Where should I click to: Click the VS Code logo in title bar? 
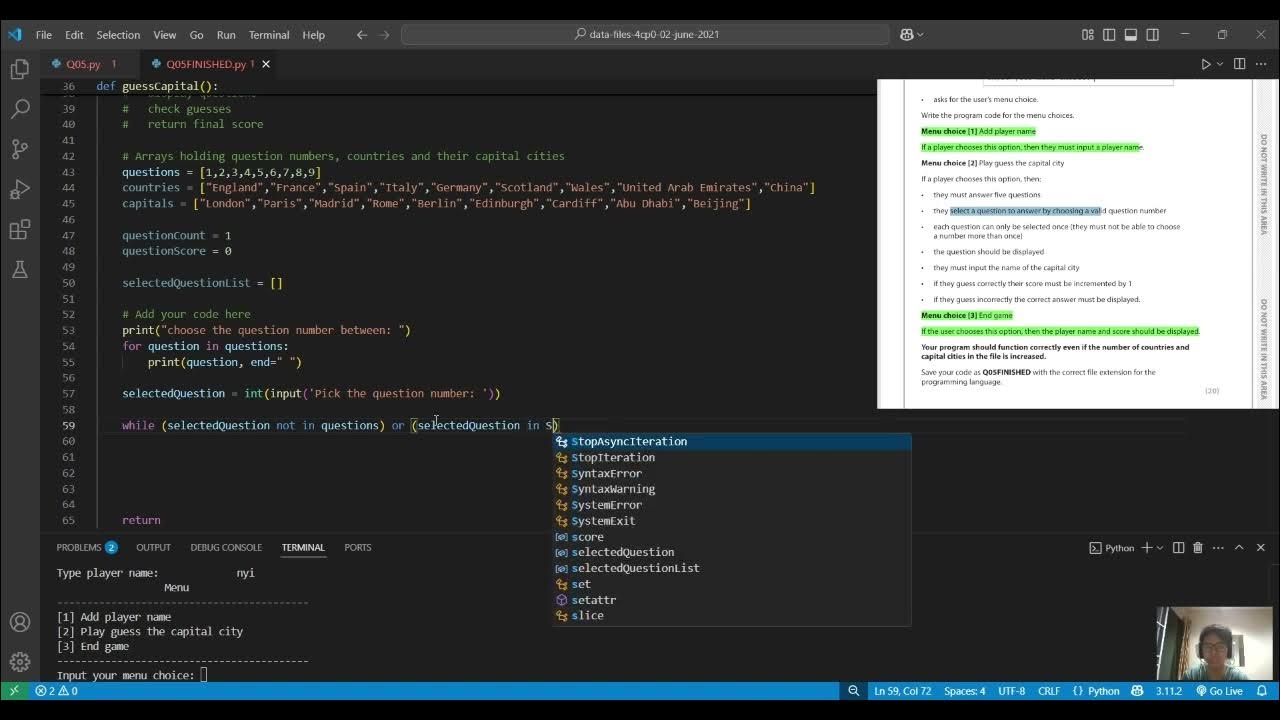pyautogui.click(x=14, y=34)
